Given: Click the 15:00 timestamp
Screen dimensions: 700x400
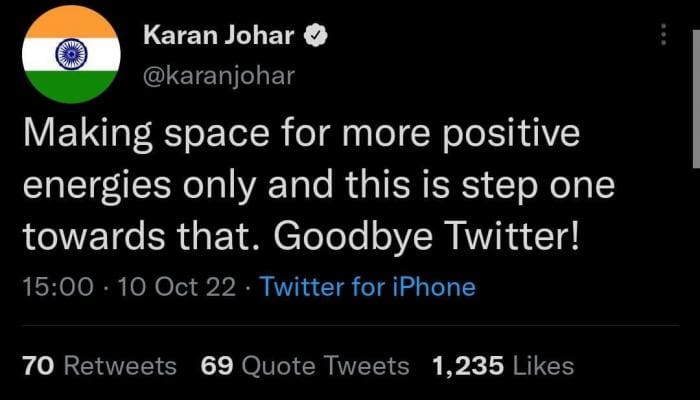Looking at the screenshot, I should [x=58, y=289].
